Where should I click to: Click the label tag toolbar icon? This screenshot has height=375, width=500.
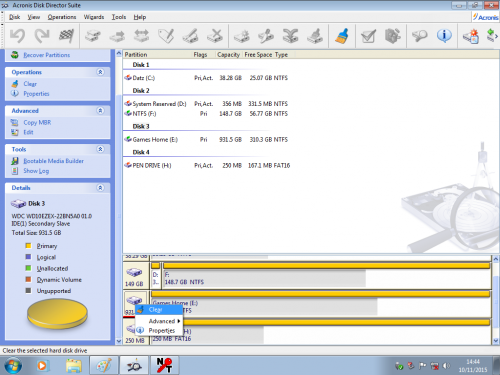(x=166, y=36)
